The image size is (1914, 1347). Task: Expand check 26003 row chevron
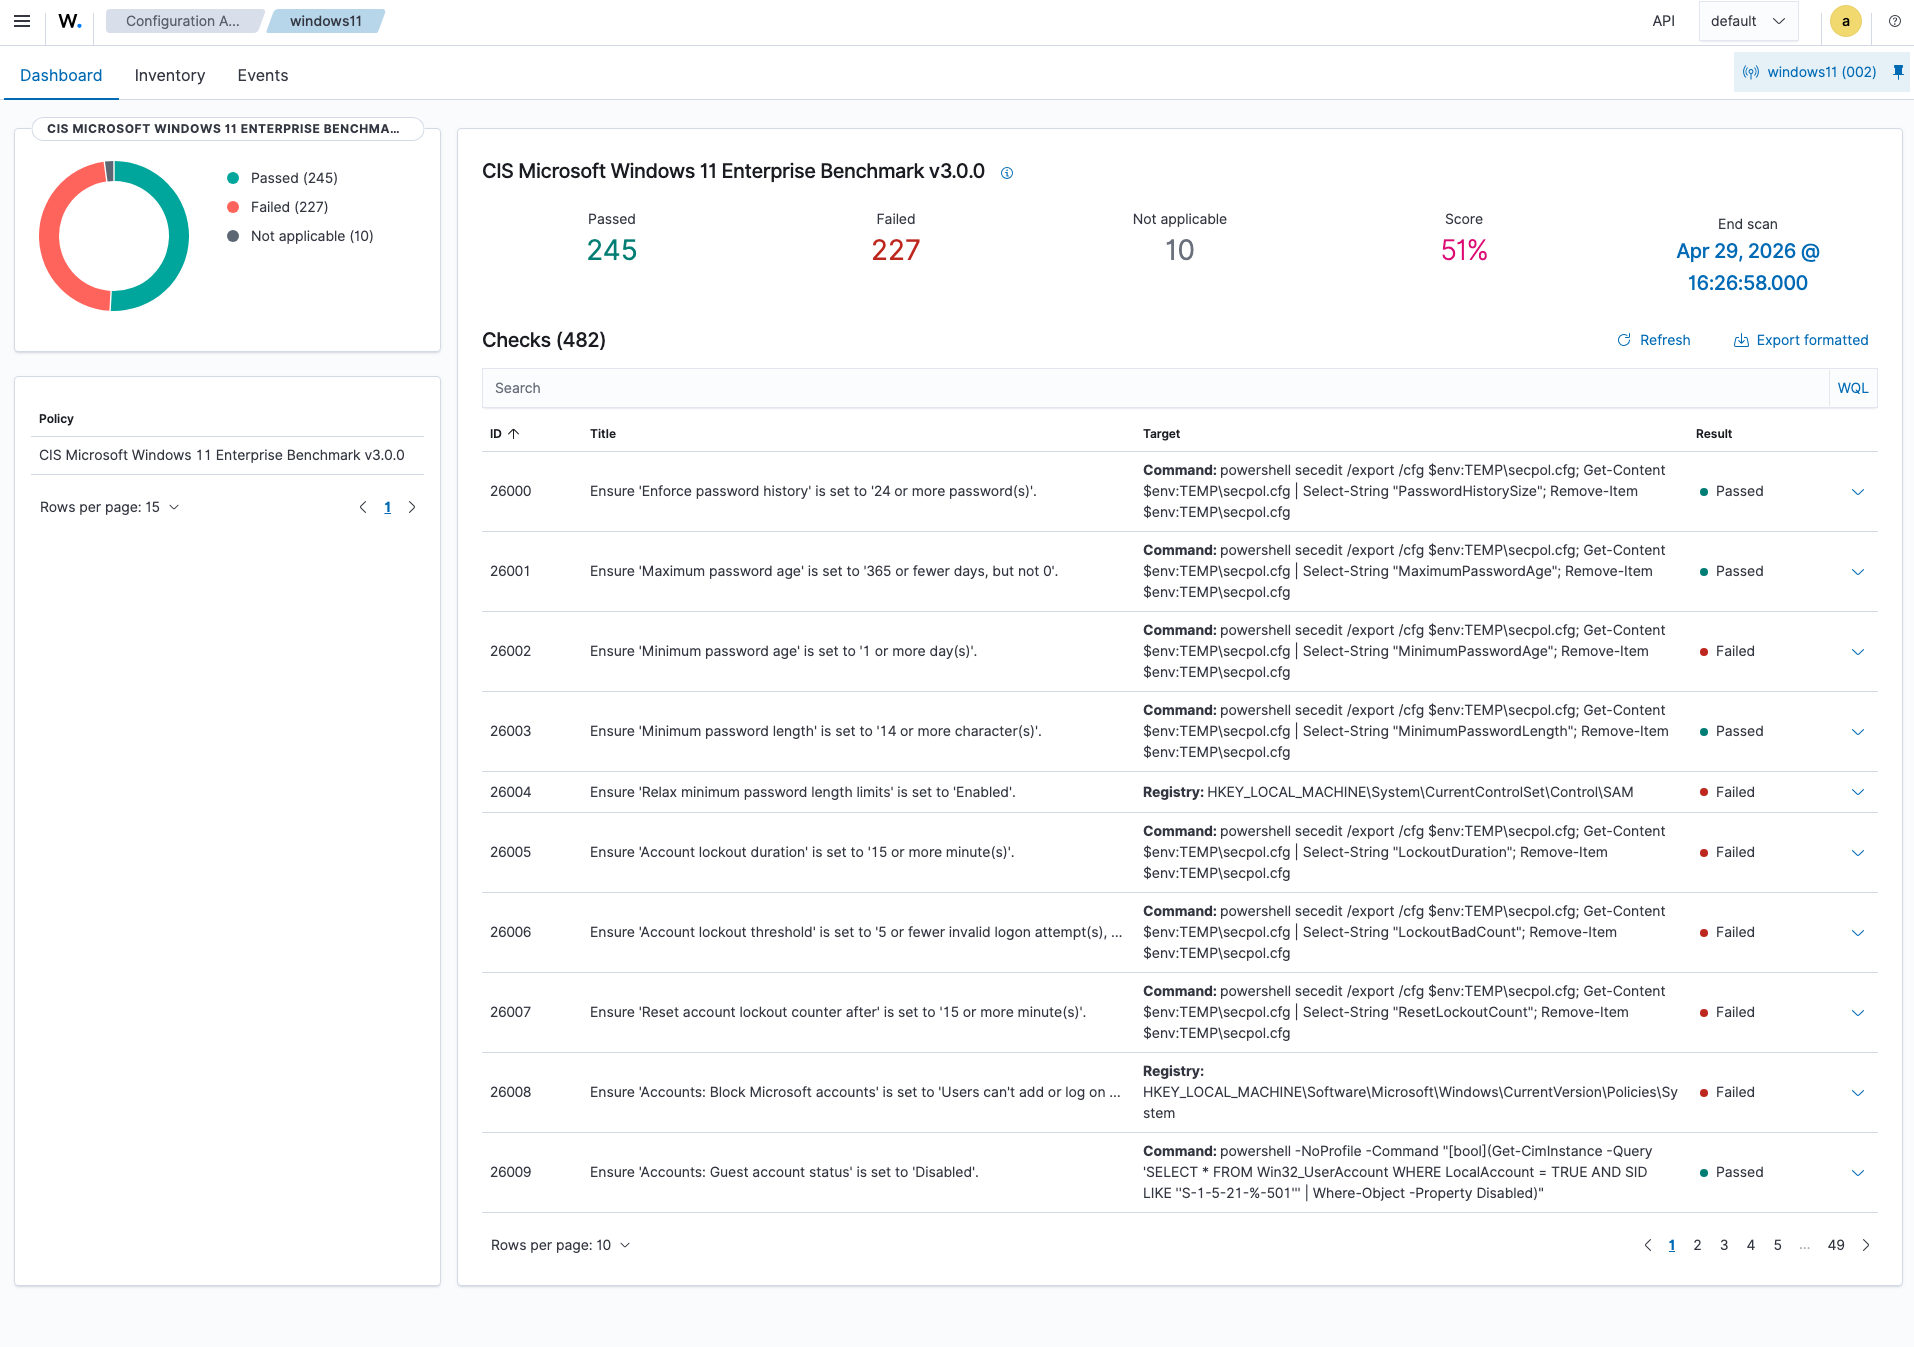point(1858,731)
